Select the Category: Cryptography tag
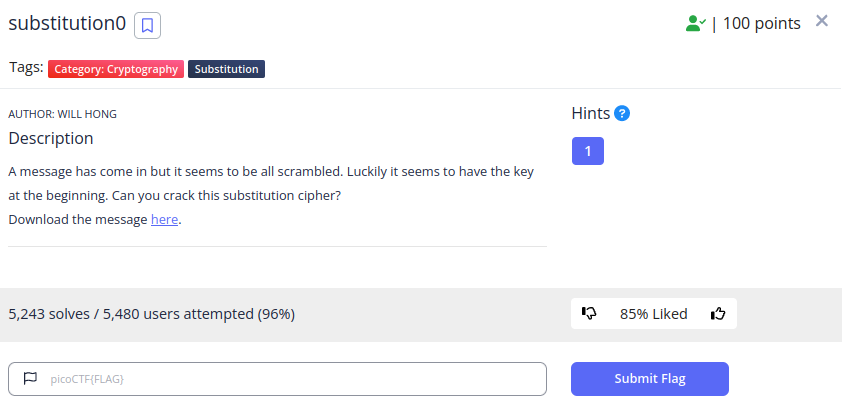 pyautogui.click(x=116, y=69)
